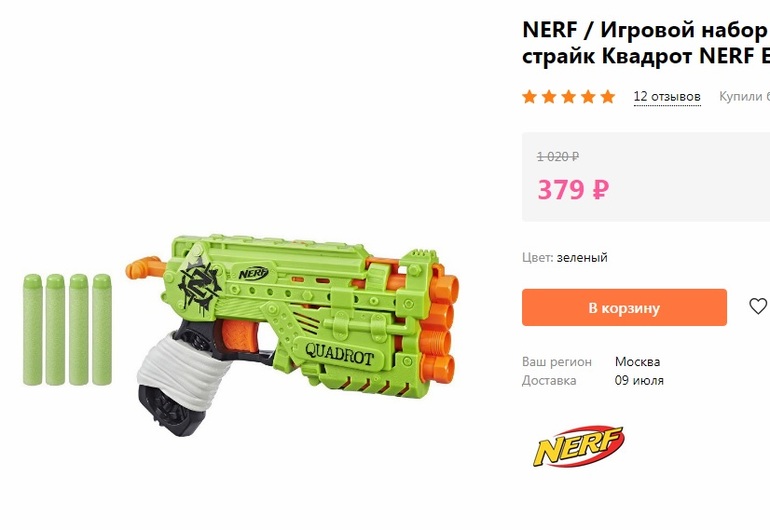Click the fifth orange rating star
This screenshot has height=530, width=770.
point(608,96)
